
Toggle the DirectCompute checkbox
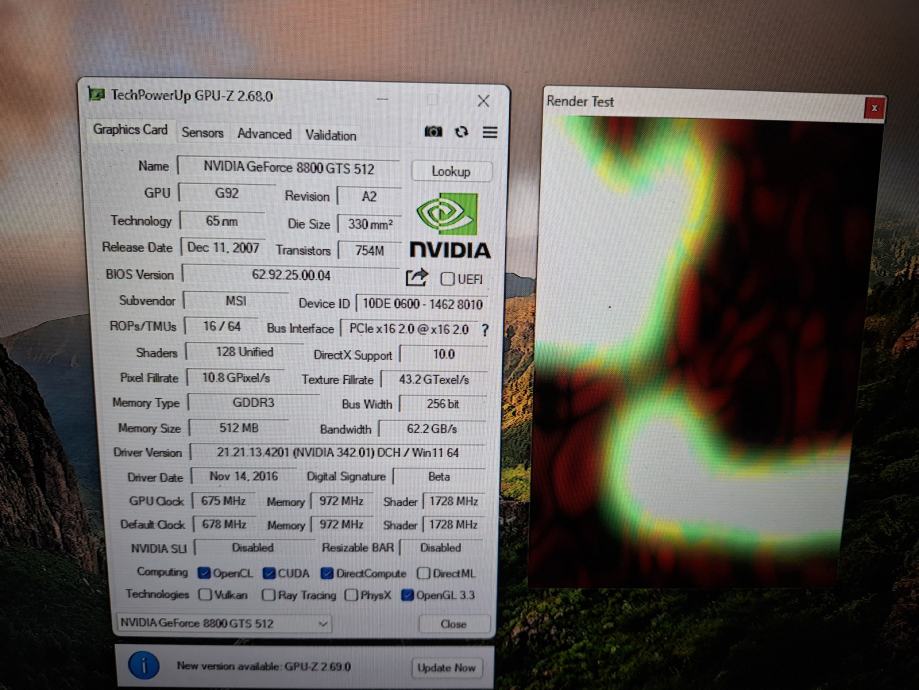point(327,573)
